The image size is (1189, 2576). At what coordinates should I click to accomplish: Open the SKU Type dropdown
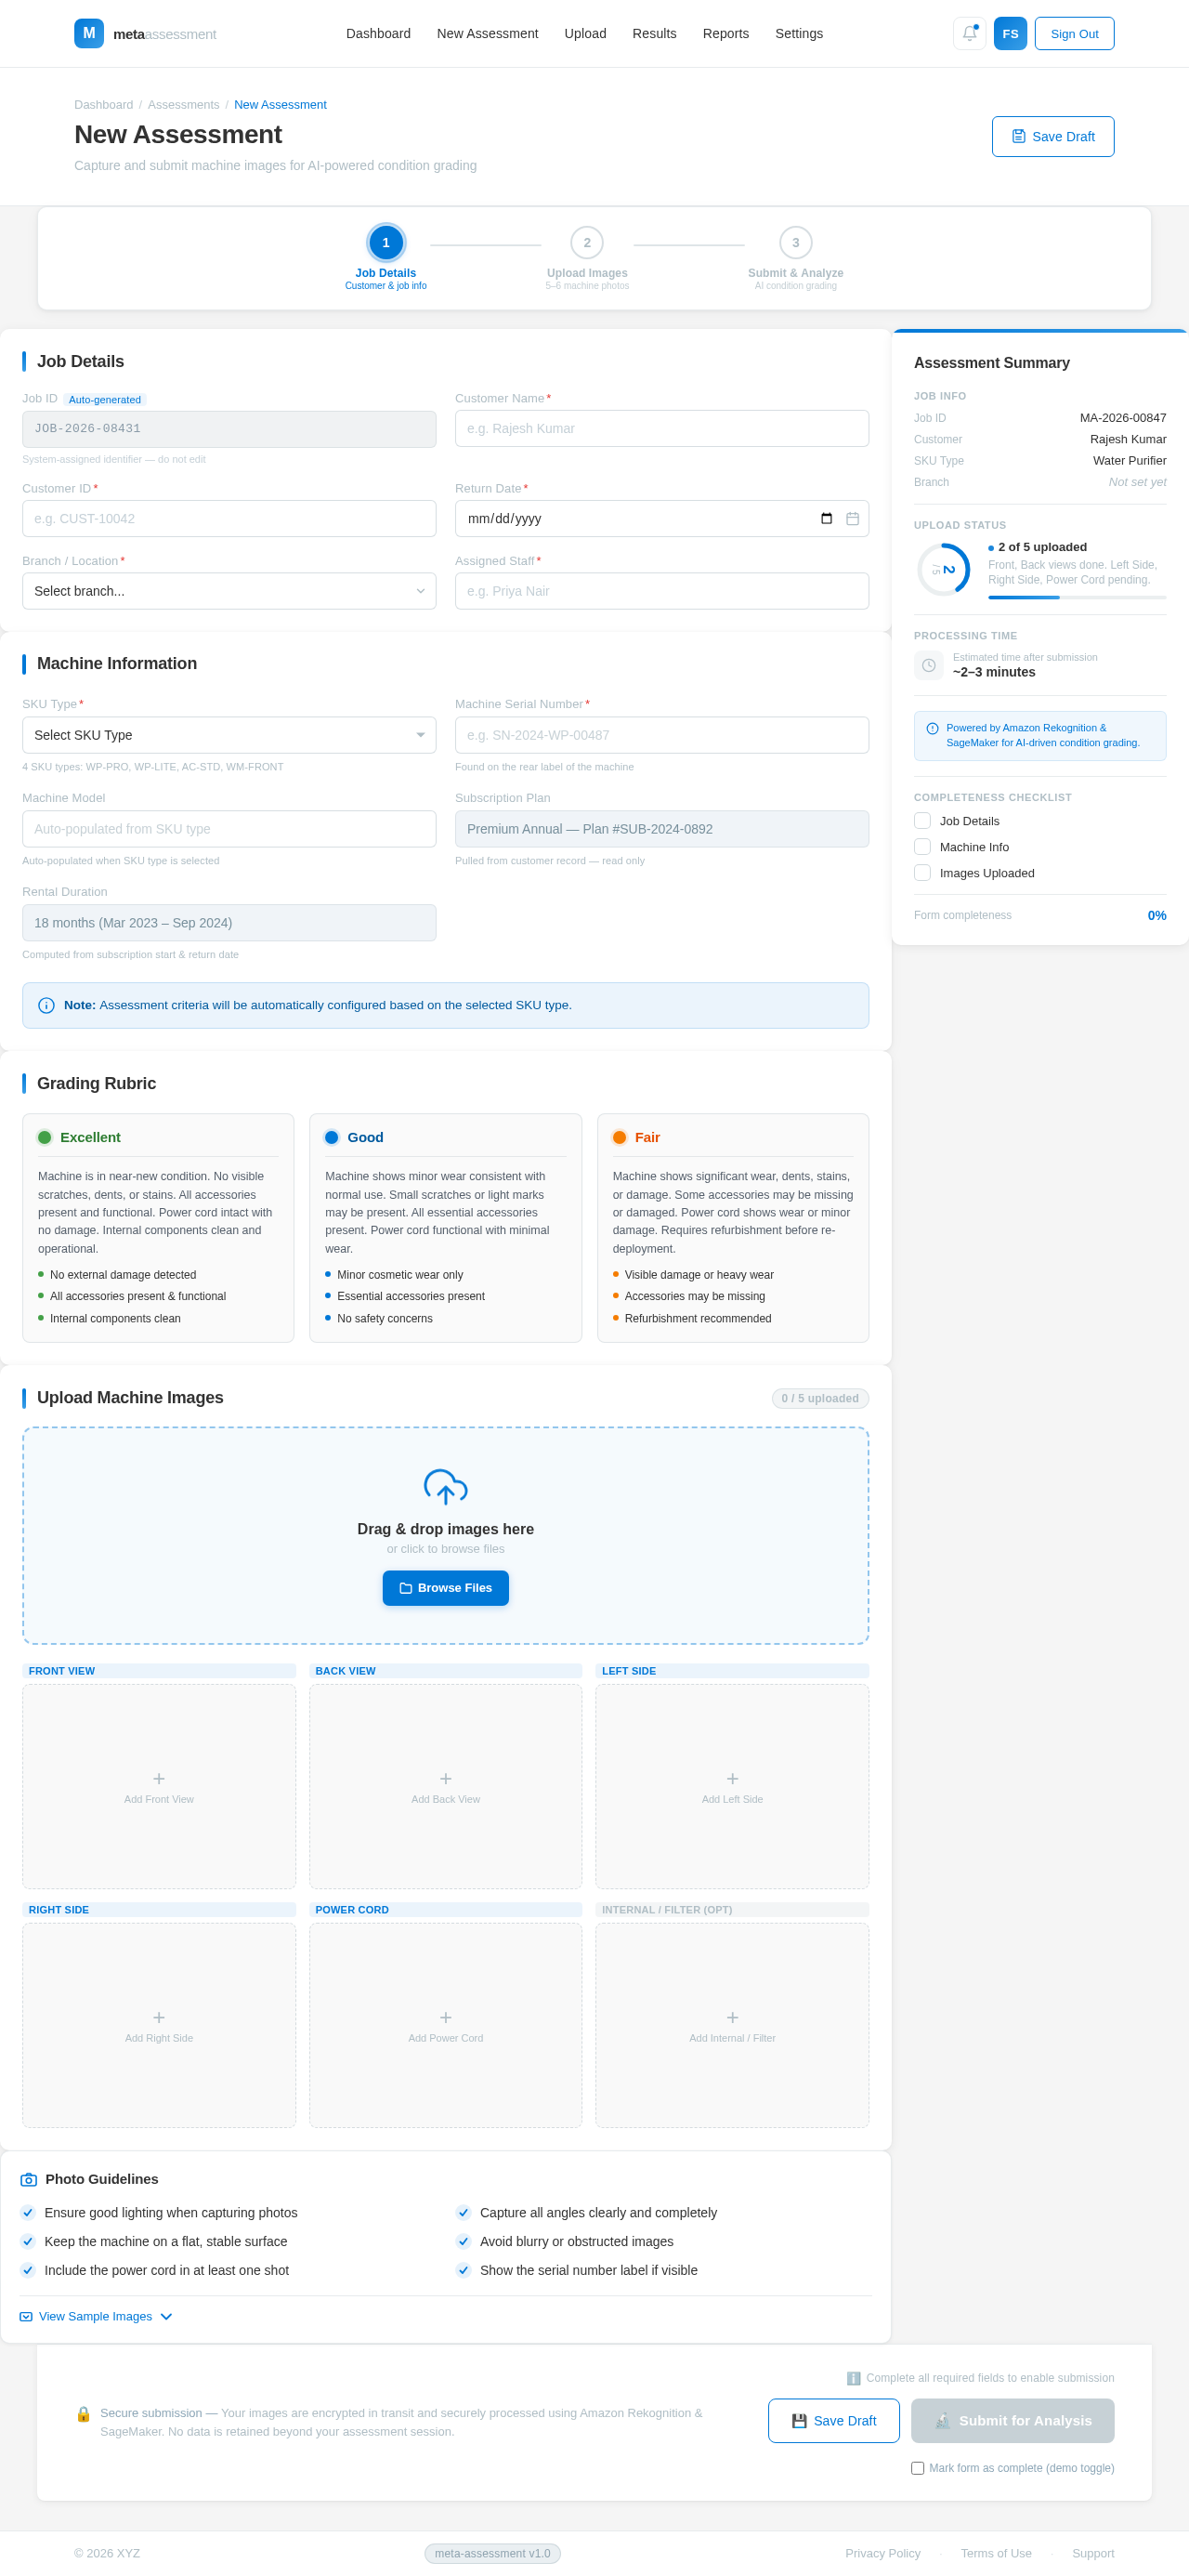coord(229,735)
